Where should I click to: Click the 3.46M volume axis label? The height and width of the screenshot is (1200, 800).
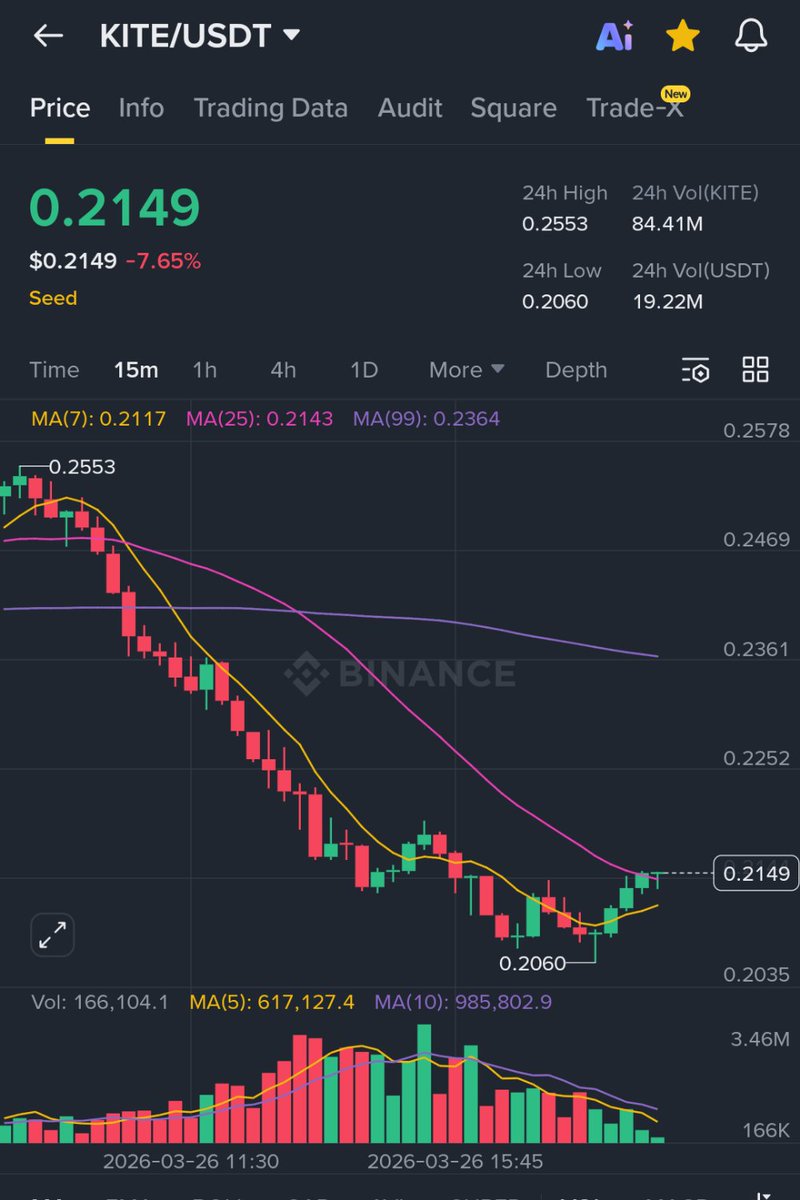(760, 1039)
